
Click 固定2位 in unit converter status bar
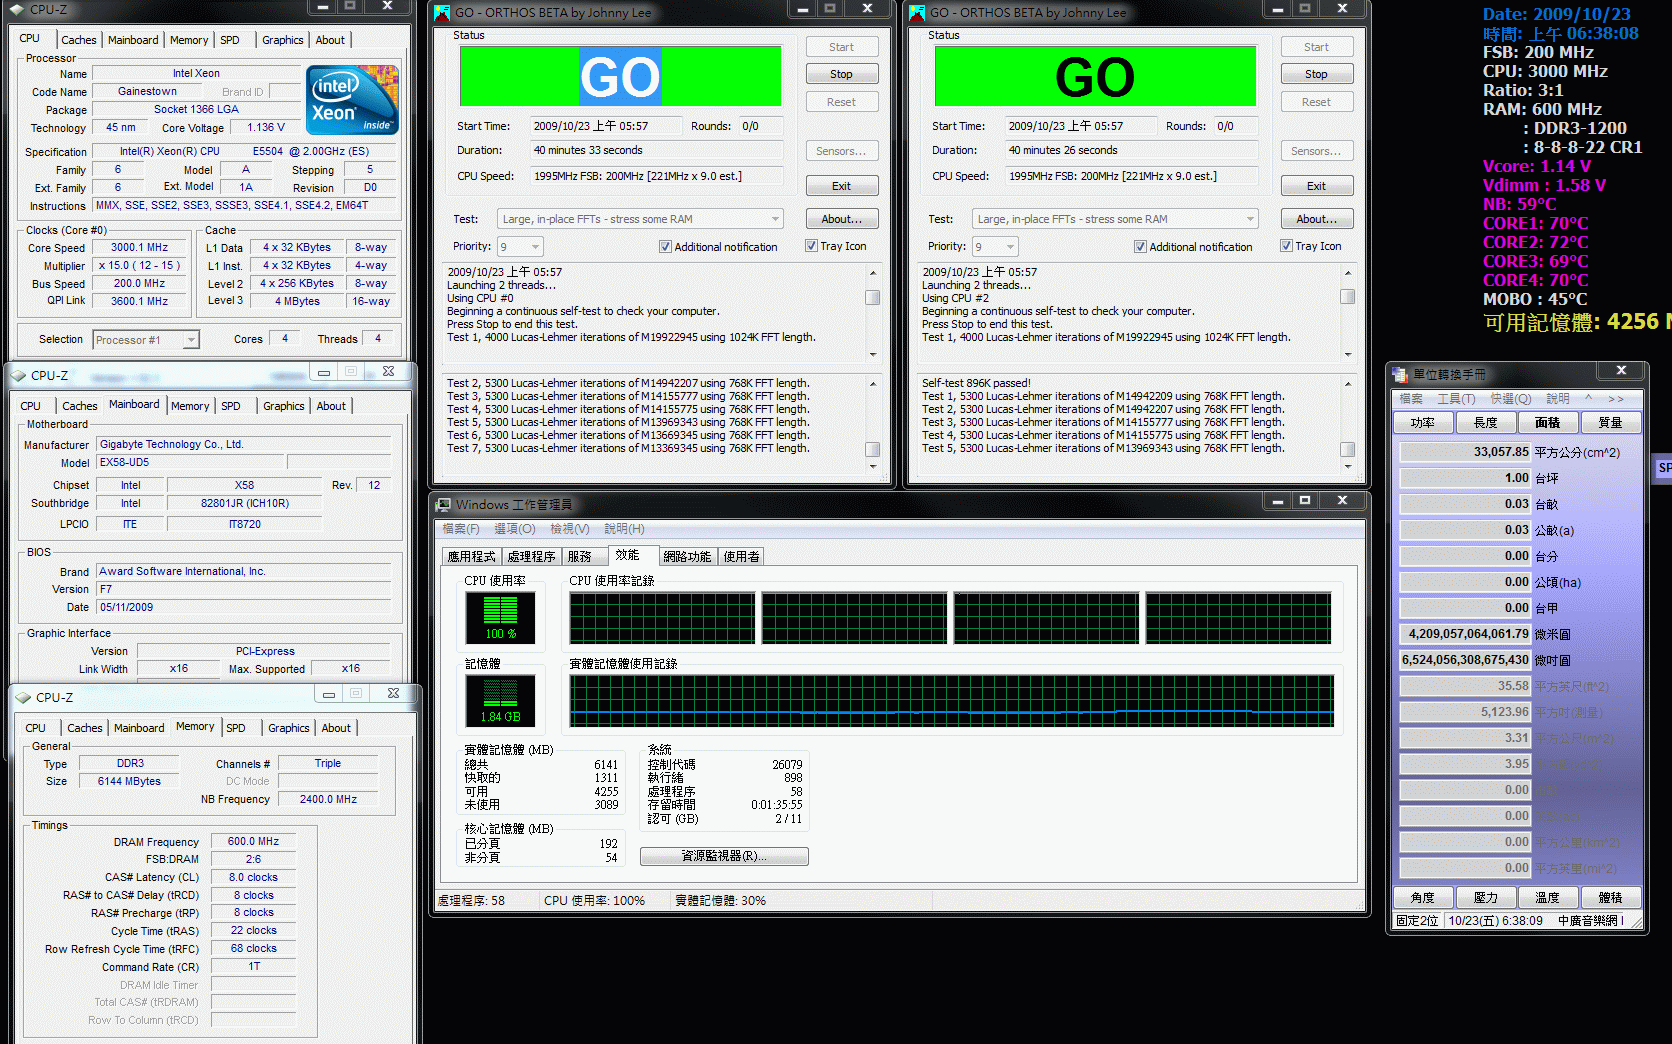point(1417,921)
